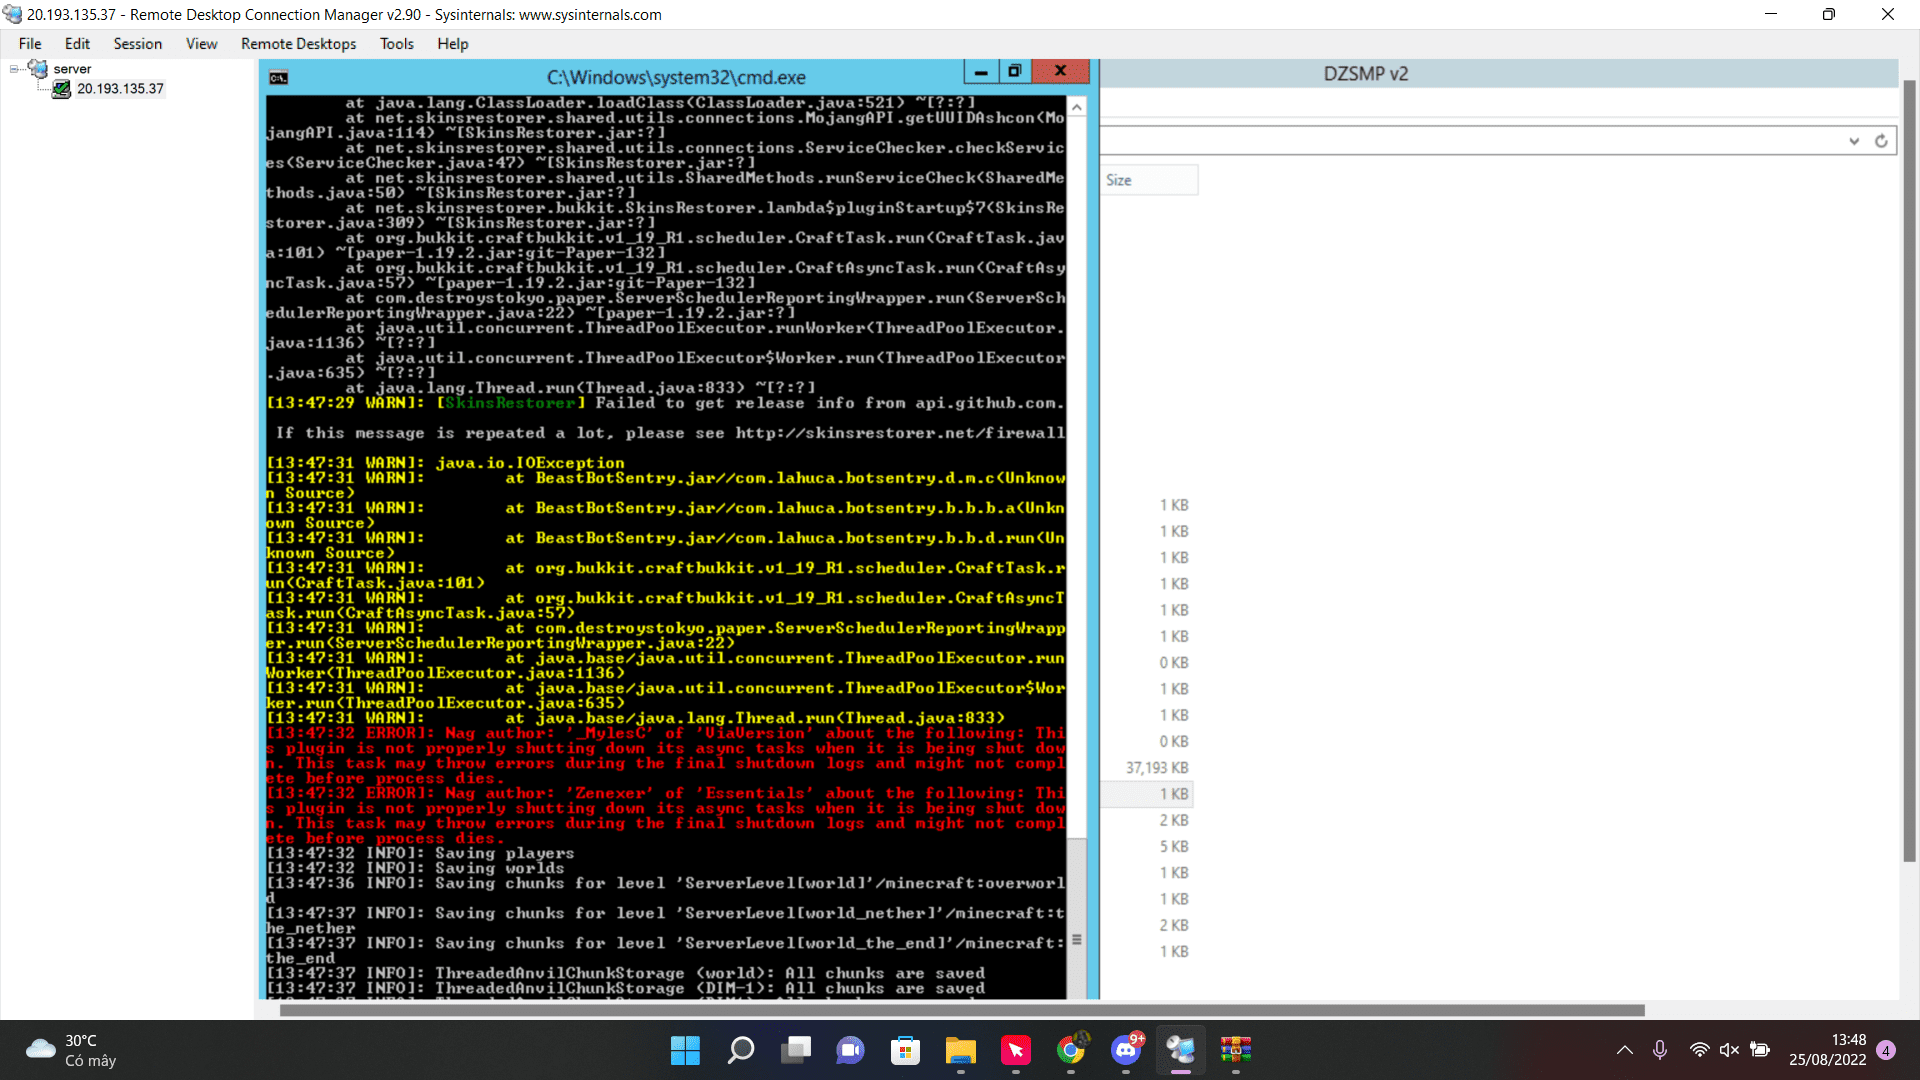Open Discord from the taskbar

1126,1050
